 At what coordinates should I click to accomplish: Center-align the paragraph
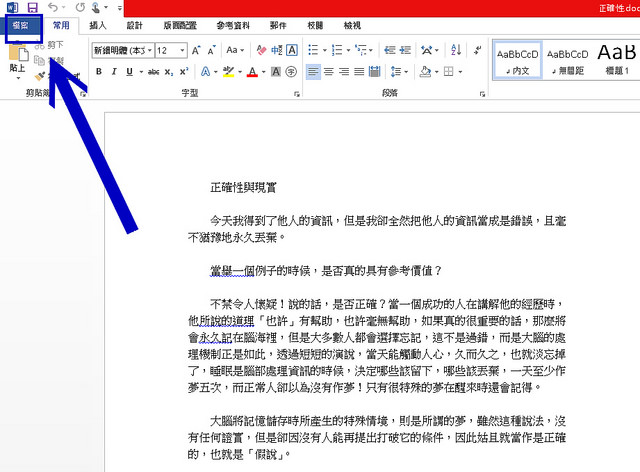coord(330,71)
